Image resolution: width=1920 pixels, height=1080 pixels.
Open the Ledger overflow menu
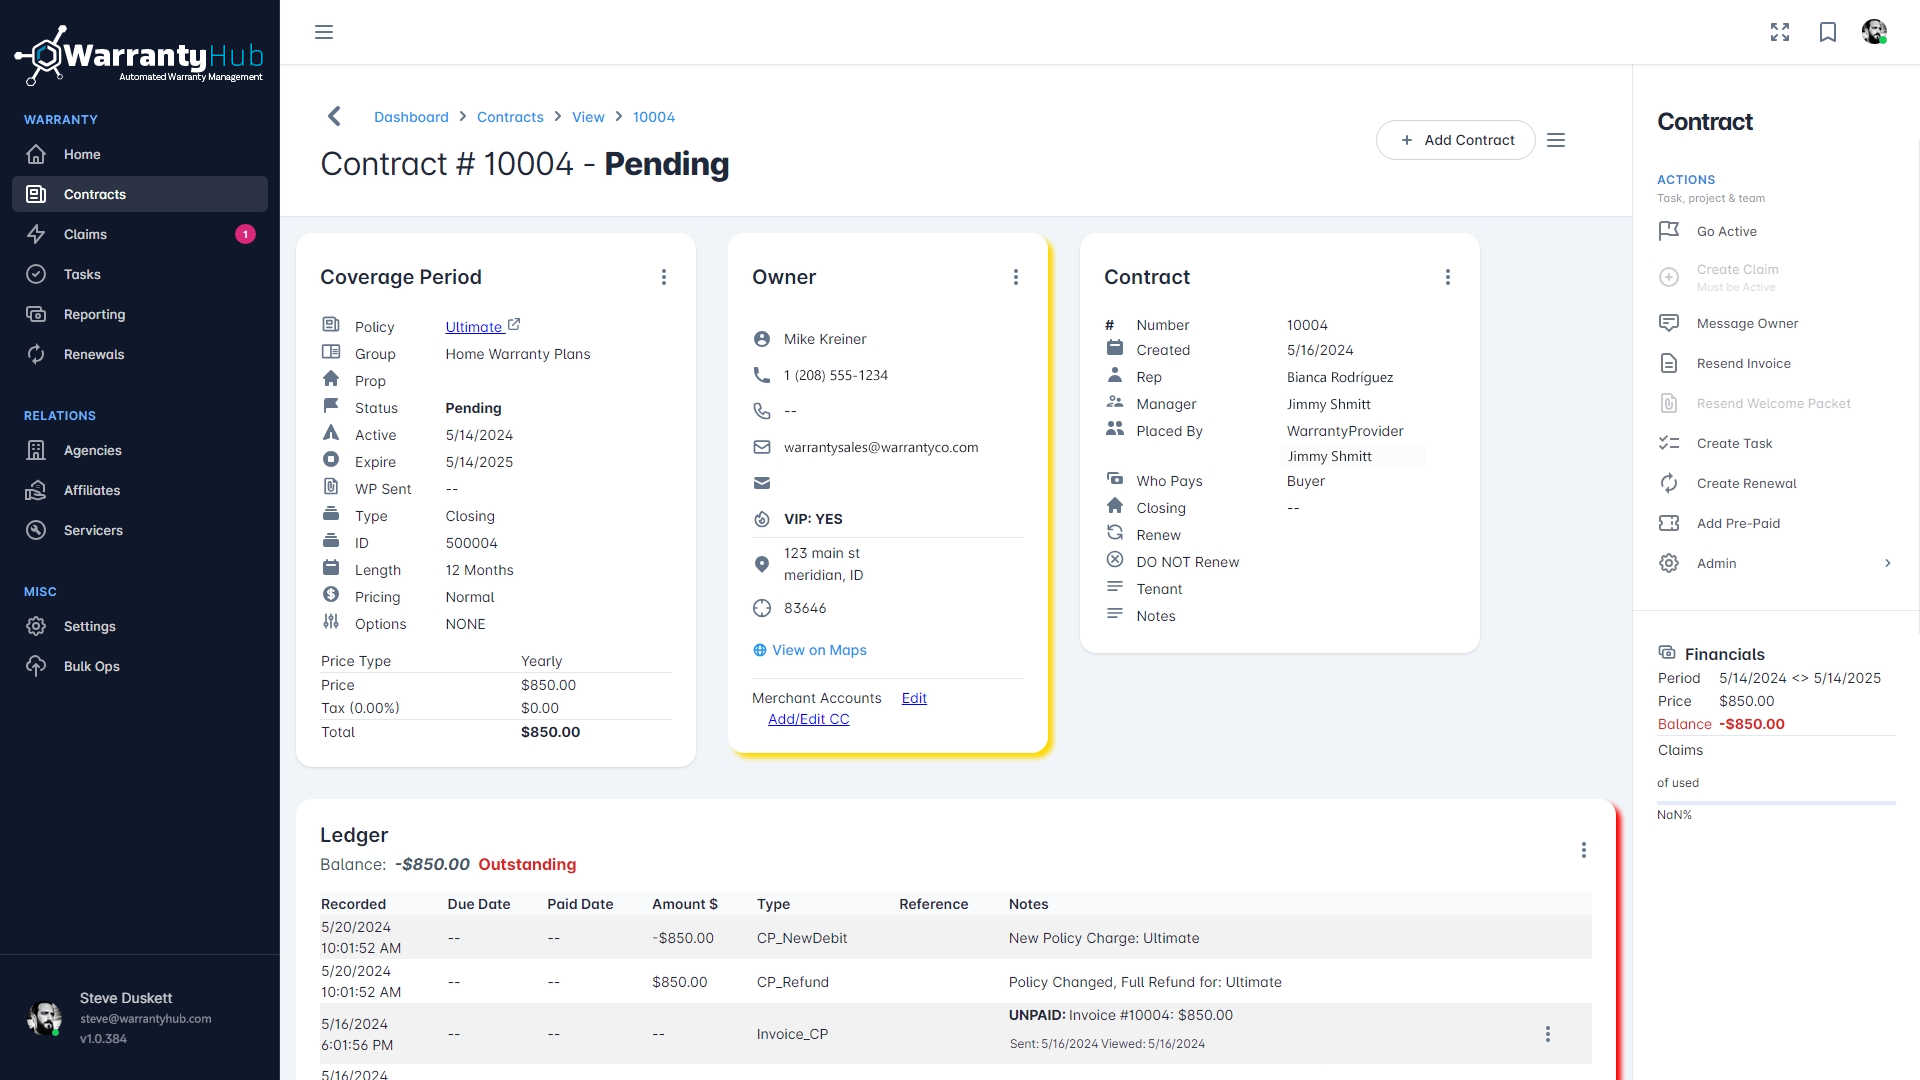click(x=1584, y=849)
